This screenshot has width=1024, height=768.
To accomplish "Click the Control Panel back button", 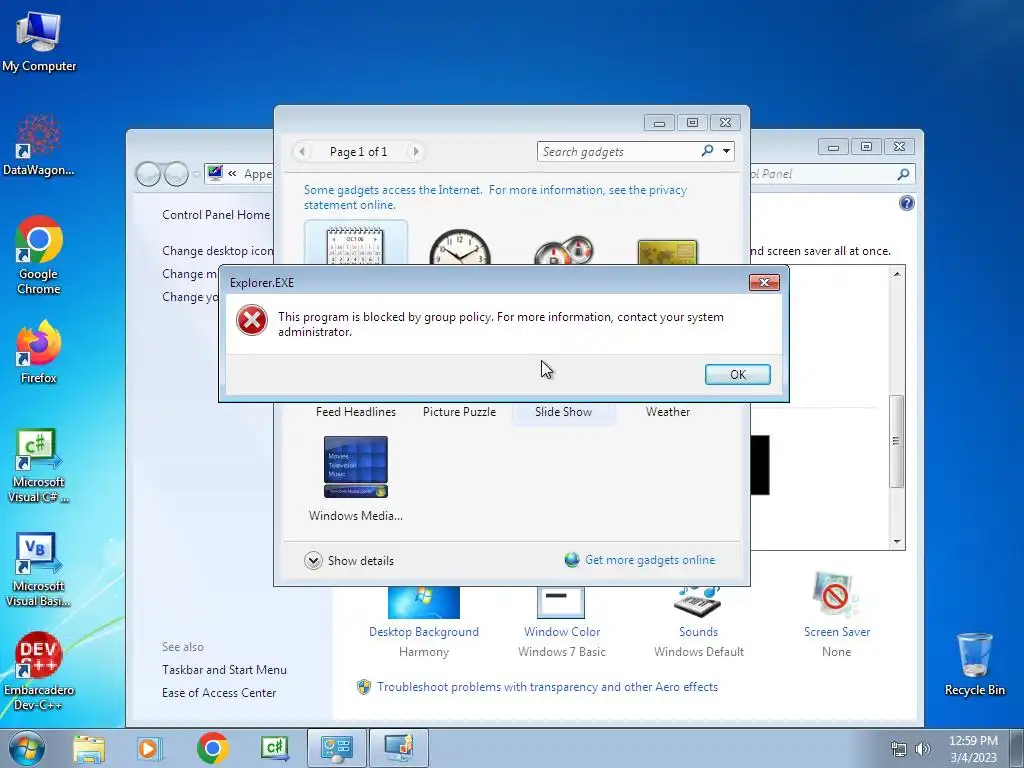I will point(148,174).
